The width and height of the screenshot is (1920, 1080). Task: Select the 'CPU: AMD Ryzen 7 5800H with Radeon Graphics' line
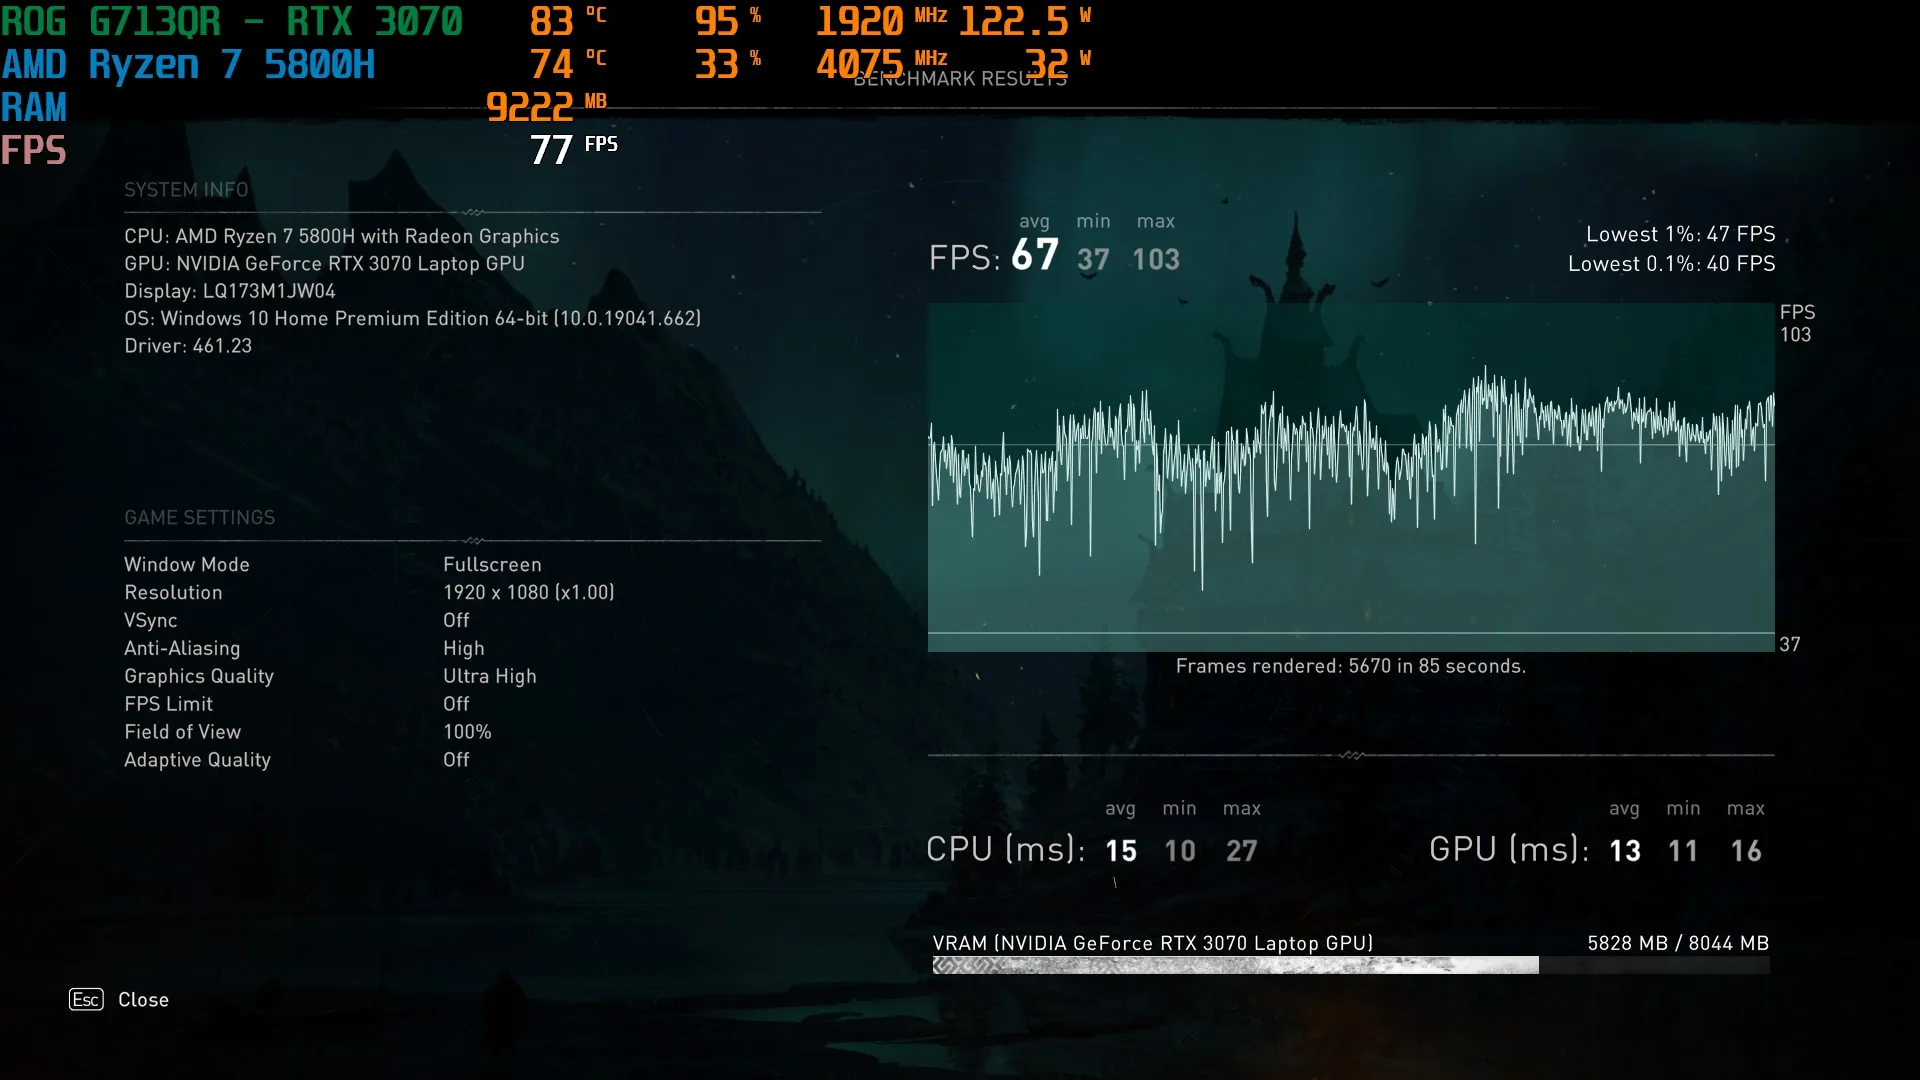click(342, 236)
